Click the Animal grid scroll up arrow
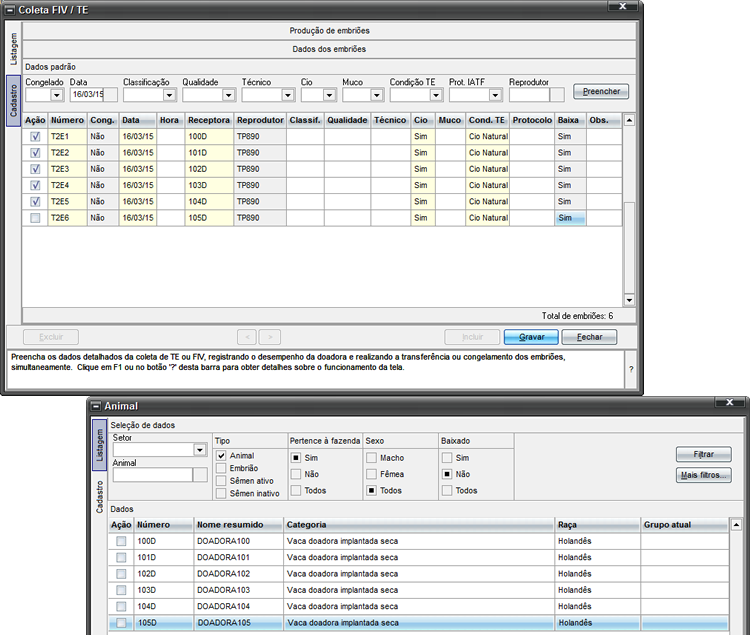 [x=736, y=525]
